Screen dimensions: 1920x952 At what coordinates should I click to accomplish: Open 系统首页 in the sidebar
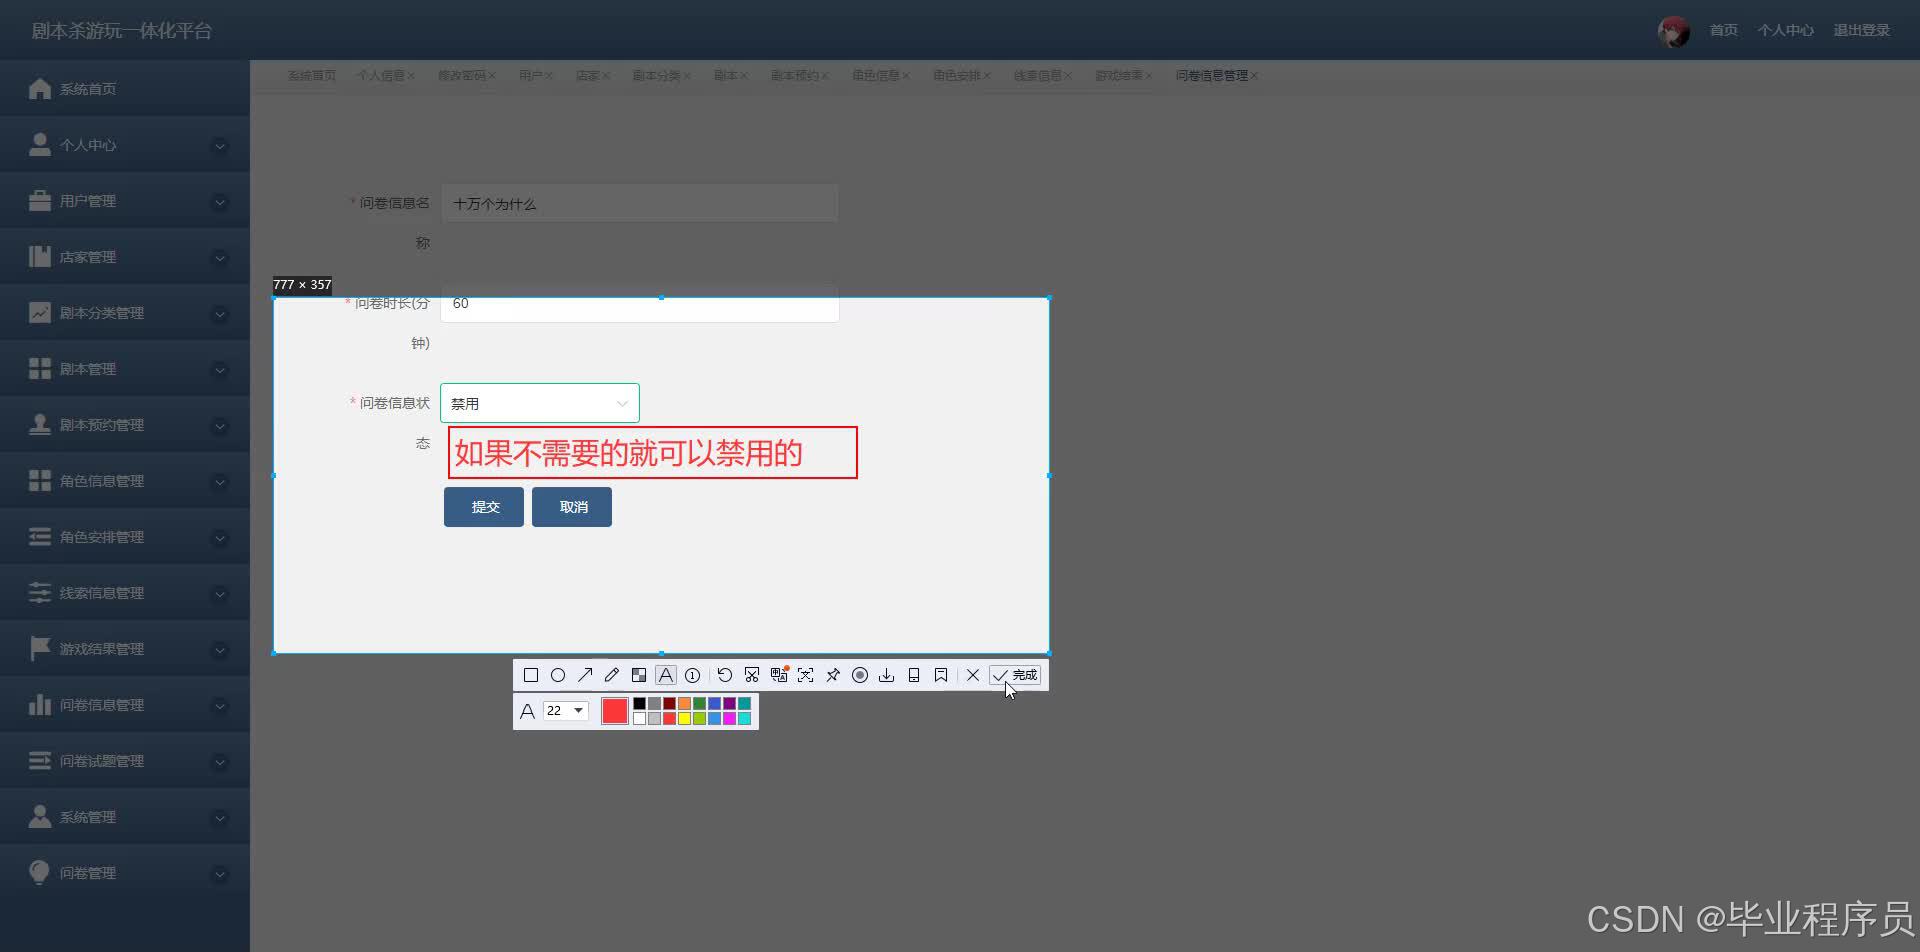click(125, 88)
